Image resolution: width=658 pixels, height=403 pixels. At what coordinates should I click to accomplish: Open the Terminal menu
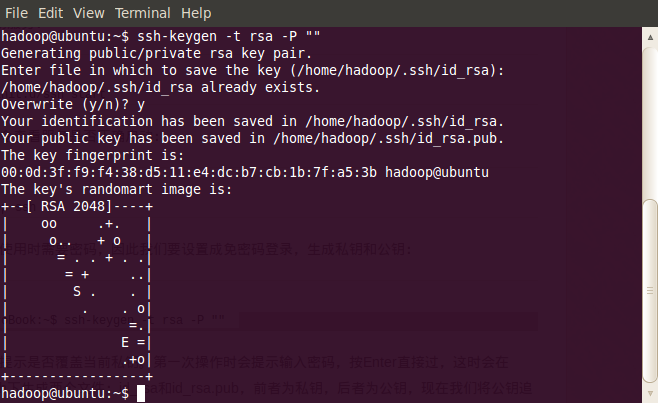pyautogui.click(x=143, y=13)
